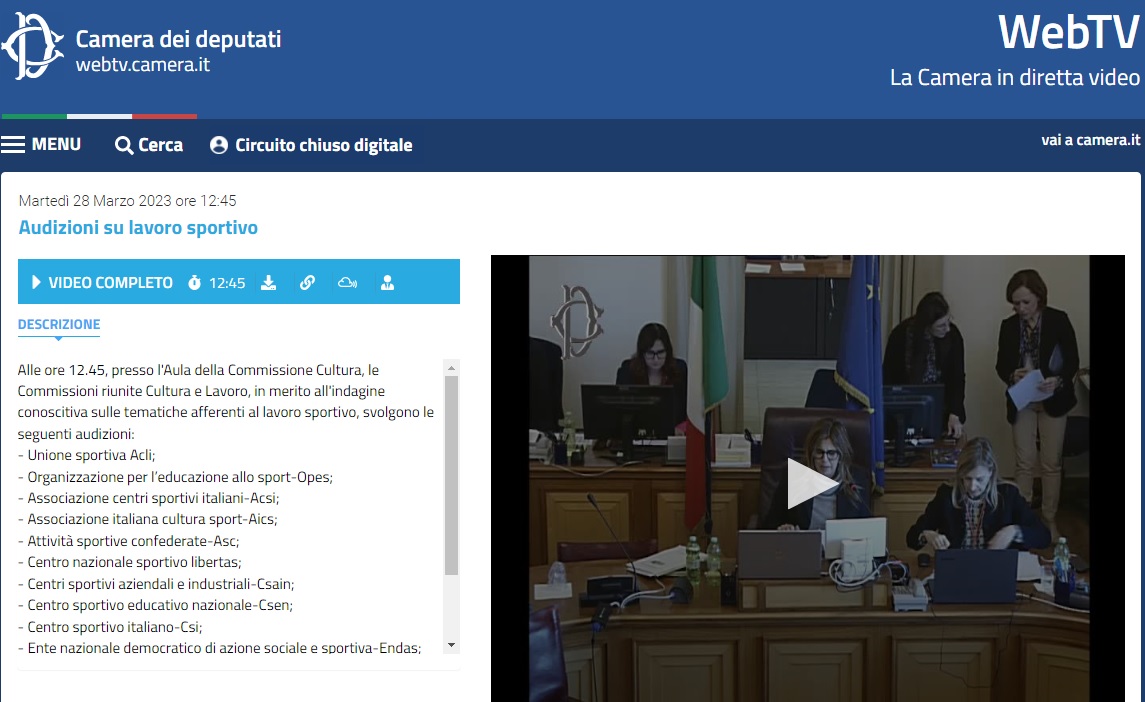
Task: Click the webtv.camera.it site link
Action: point(142,66)
